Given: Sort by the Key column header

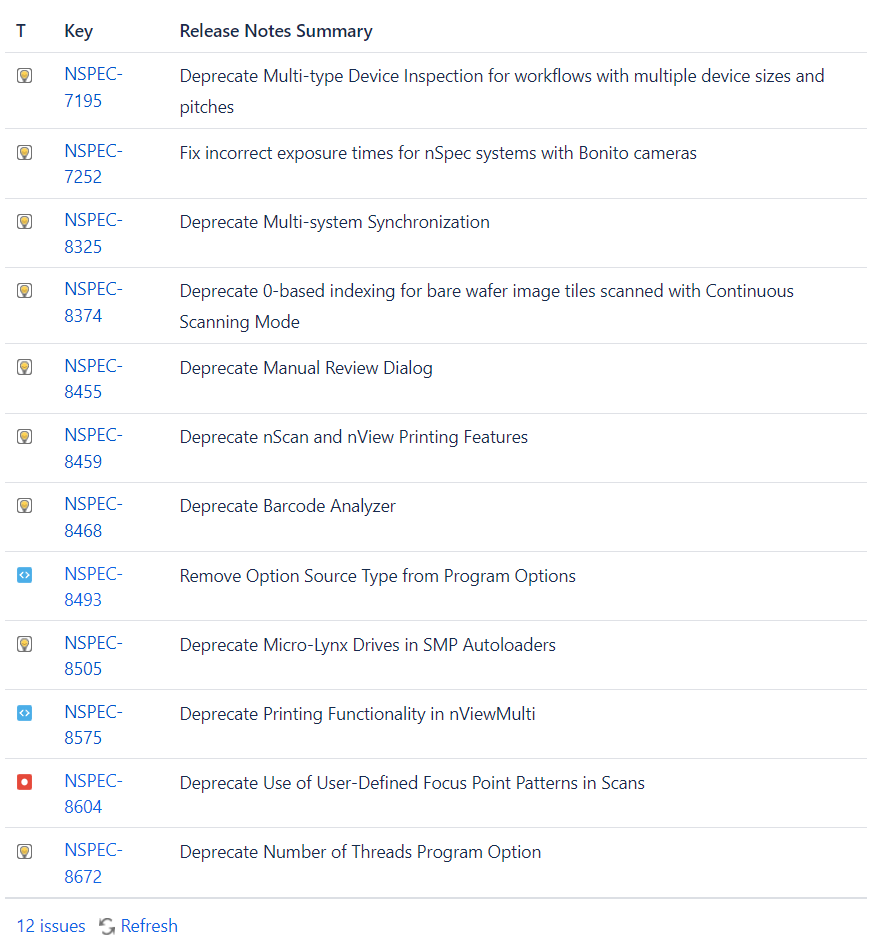Looking at the screenshot, I should coord(78,31).
